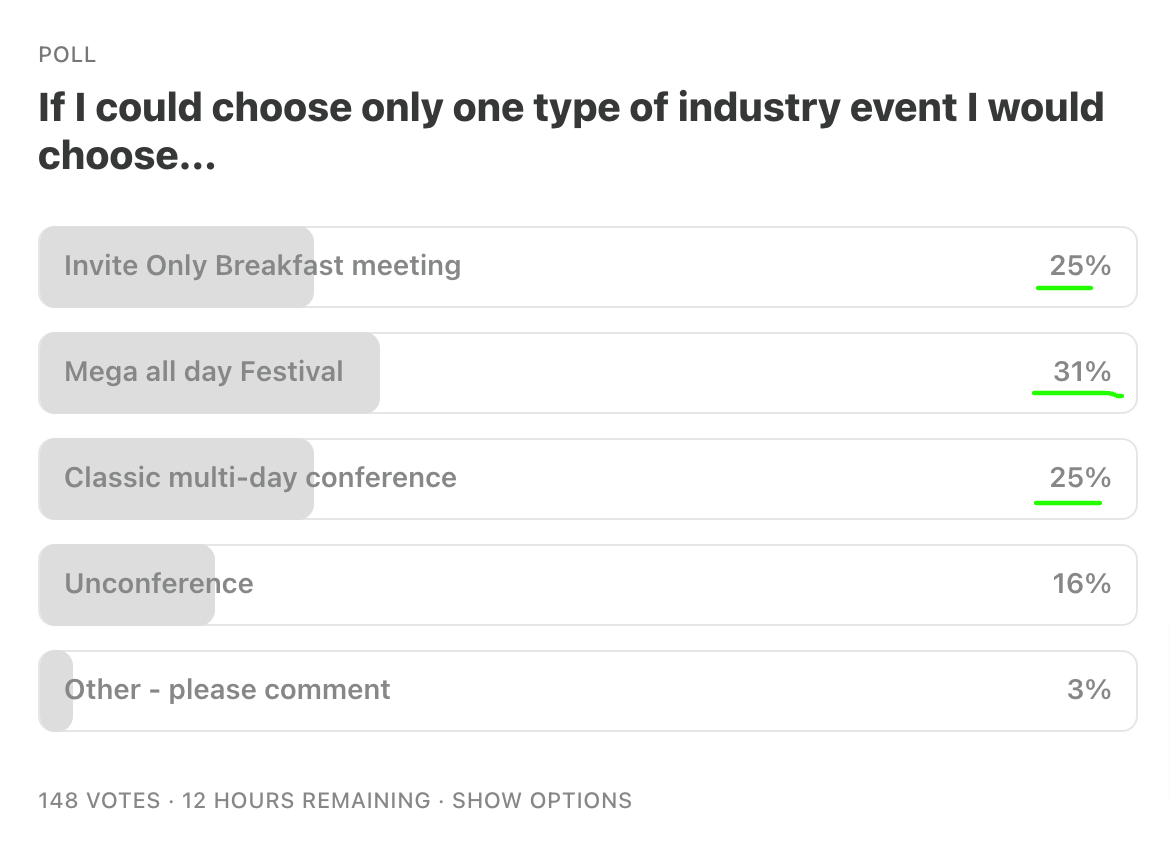Click the POLL label above question
The height and width of the screenshot is (856, 1170).
67,54
